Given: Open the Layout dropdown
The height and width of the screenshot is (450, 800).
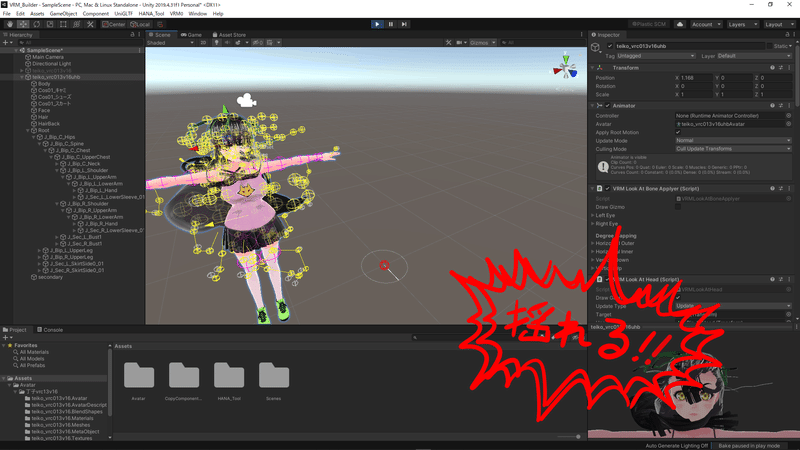Looking at the screenshot, I should [779, 24].
